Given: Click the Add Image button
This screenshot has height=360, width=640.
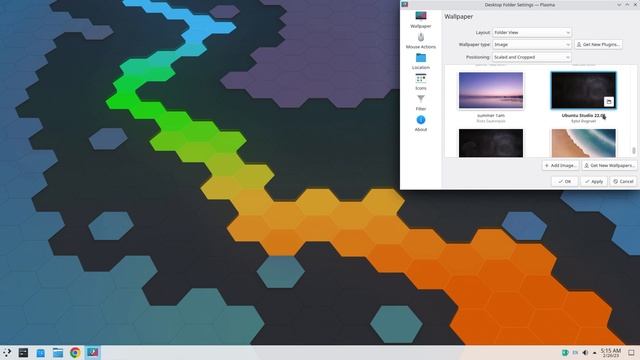Looking at the screenshot, I should pyautogui.click(x=560, y=165).
